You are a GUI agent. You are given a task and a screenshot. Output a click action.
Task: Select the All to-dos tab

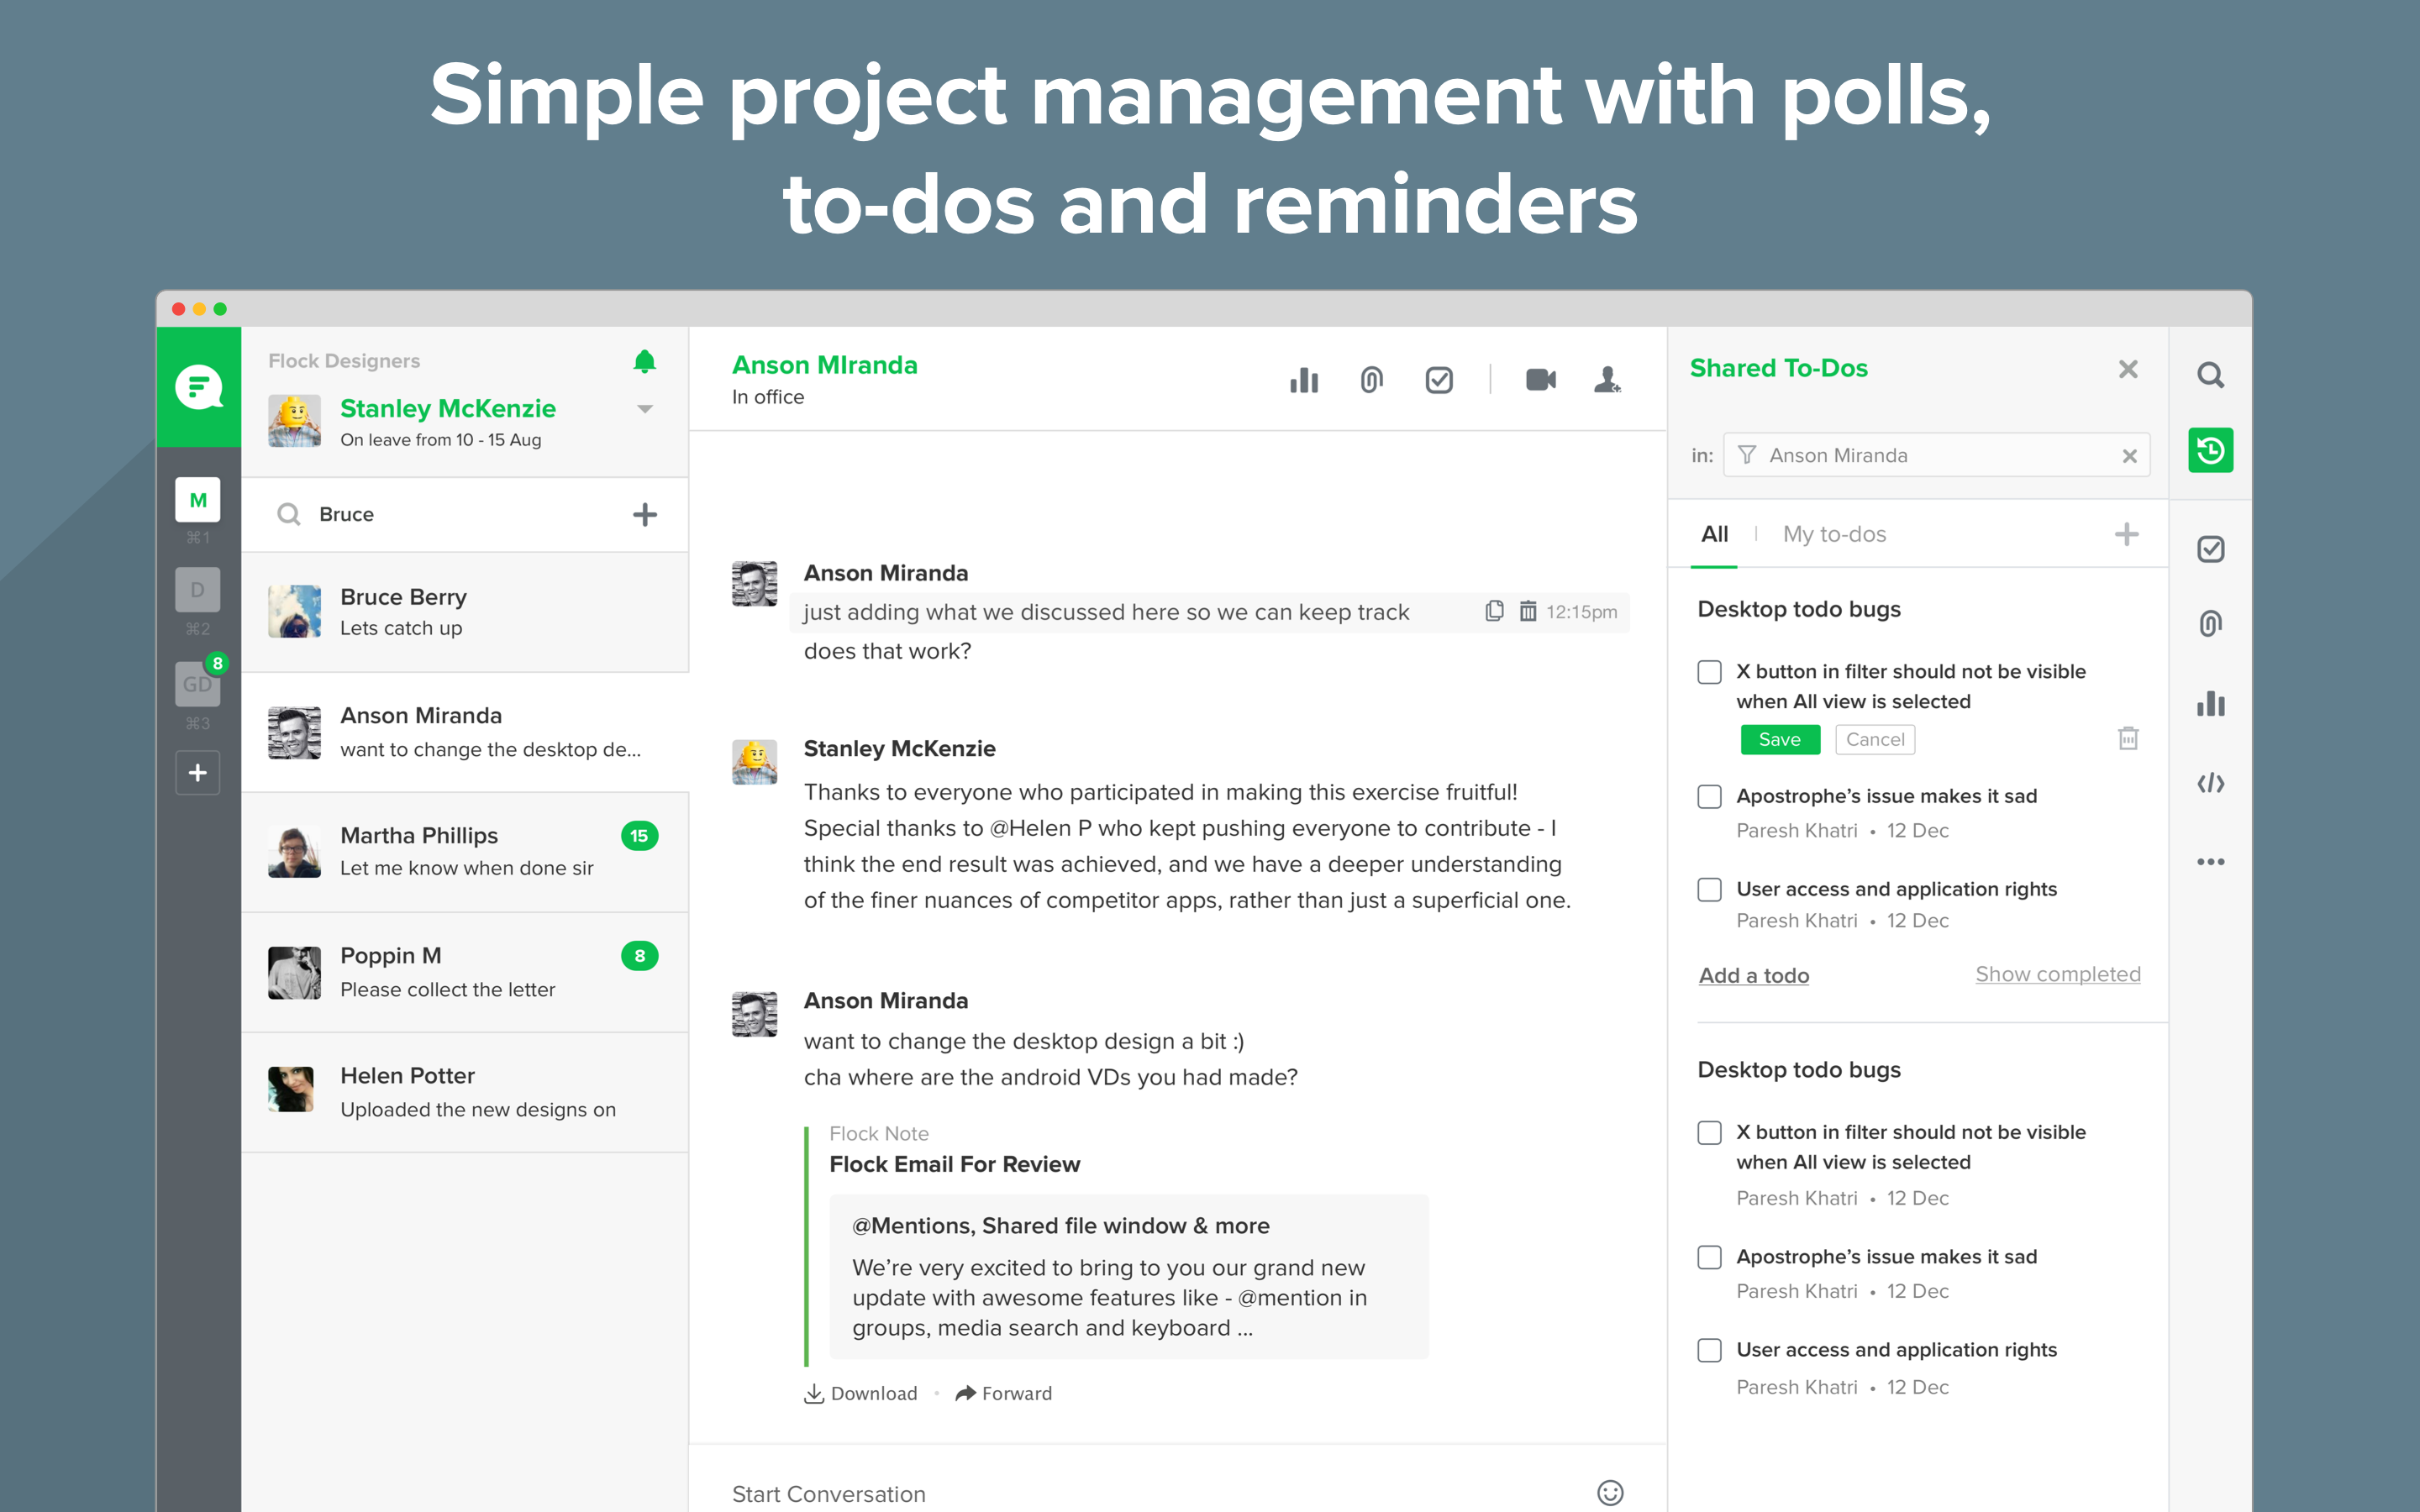click(1714, 534)
